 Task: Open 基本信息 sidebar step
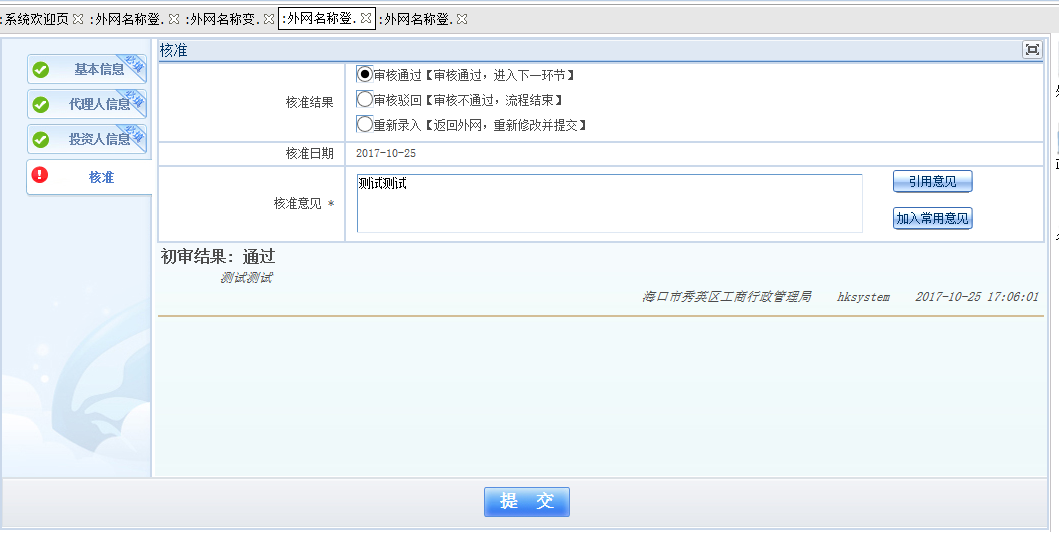(87, 69)
